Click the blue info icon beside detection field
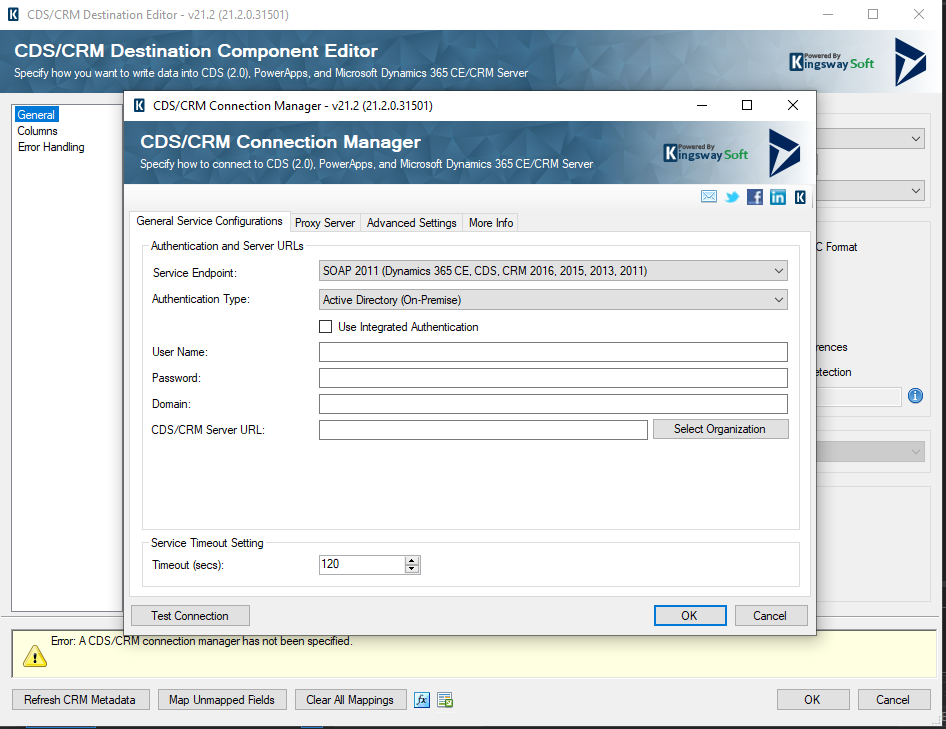 pyautogui.click(x=915, y=396)
